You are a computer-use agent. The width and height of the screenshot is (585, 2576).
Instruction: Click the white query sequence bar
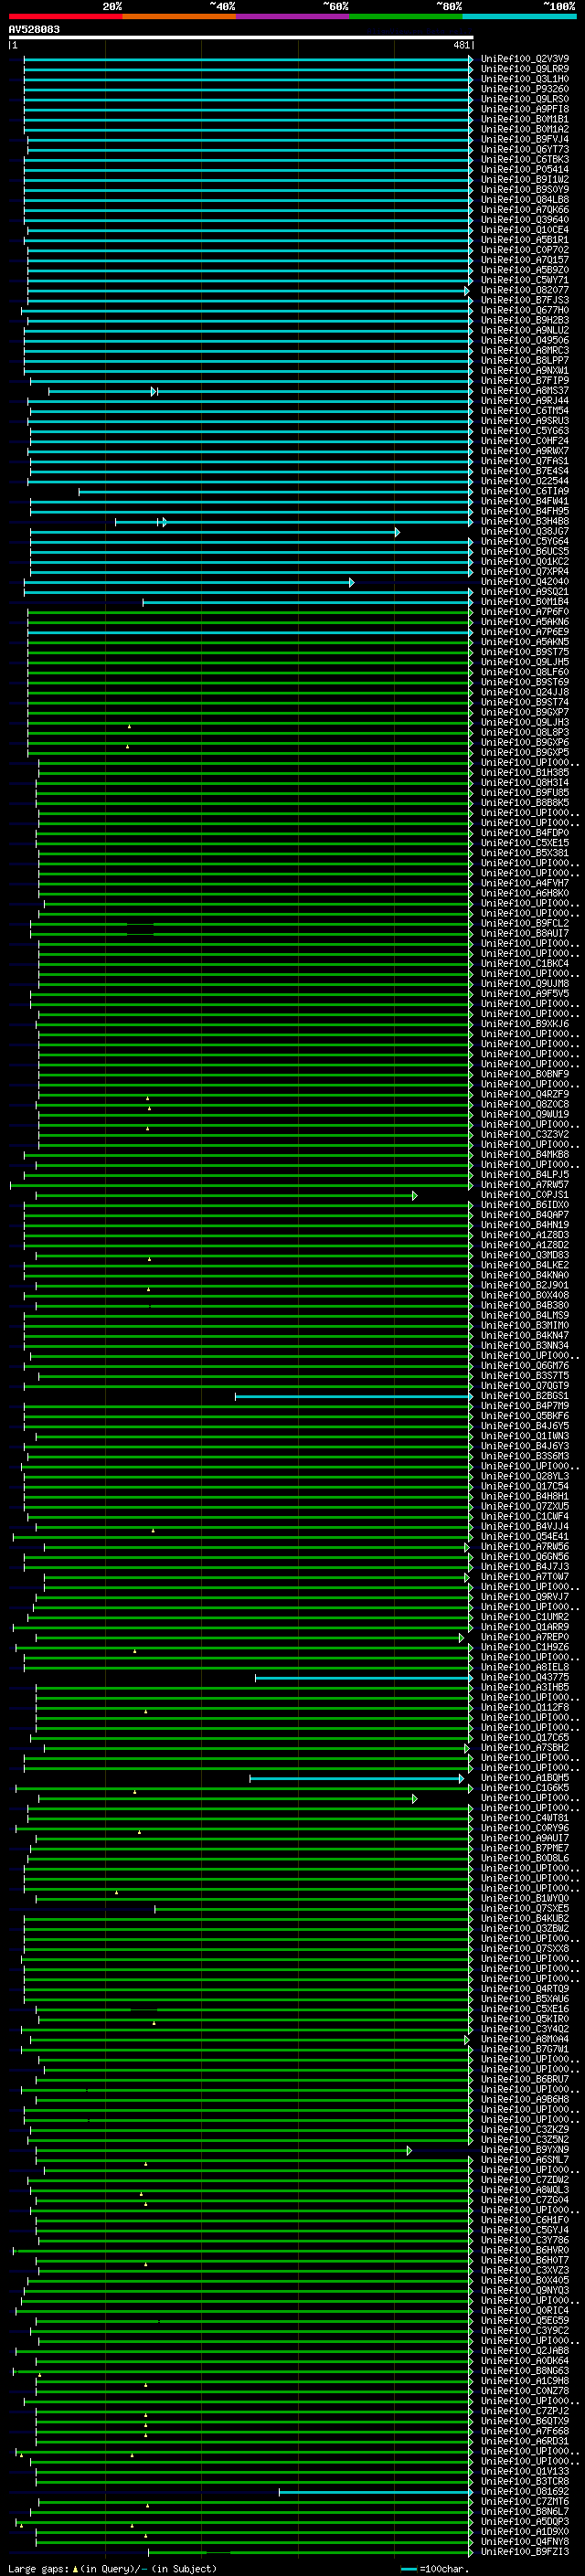coord(241,37)
